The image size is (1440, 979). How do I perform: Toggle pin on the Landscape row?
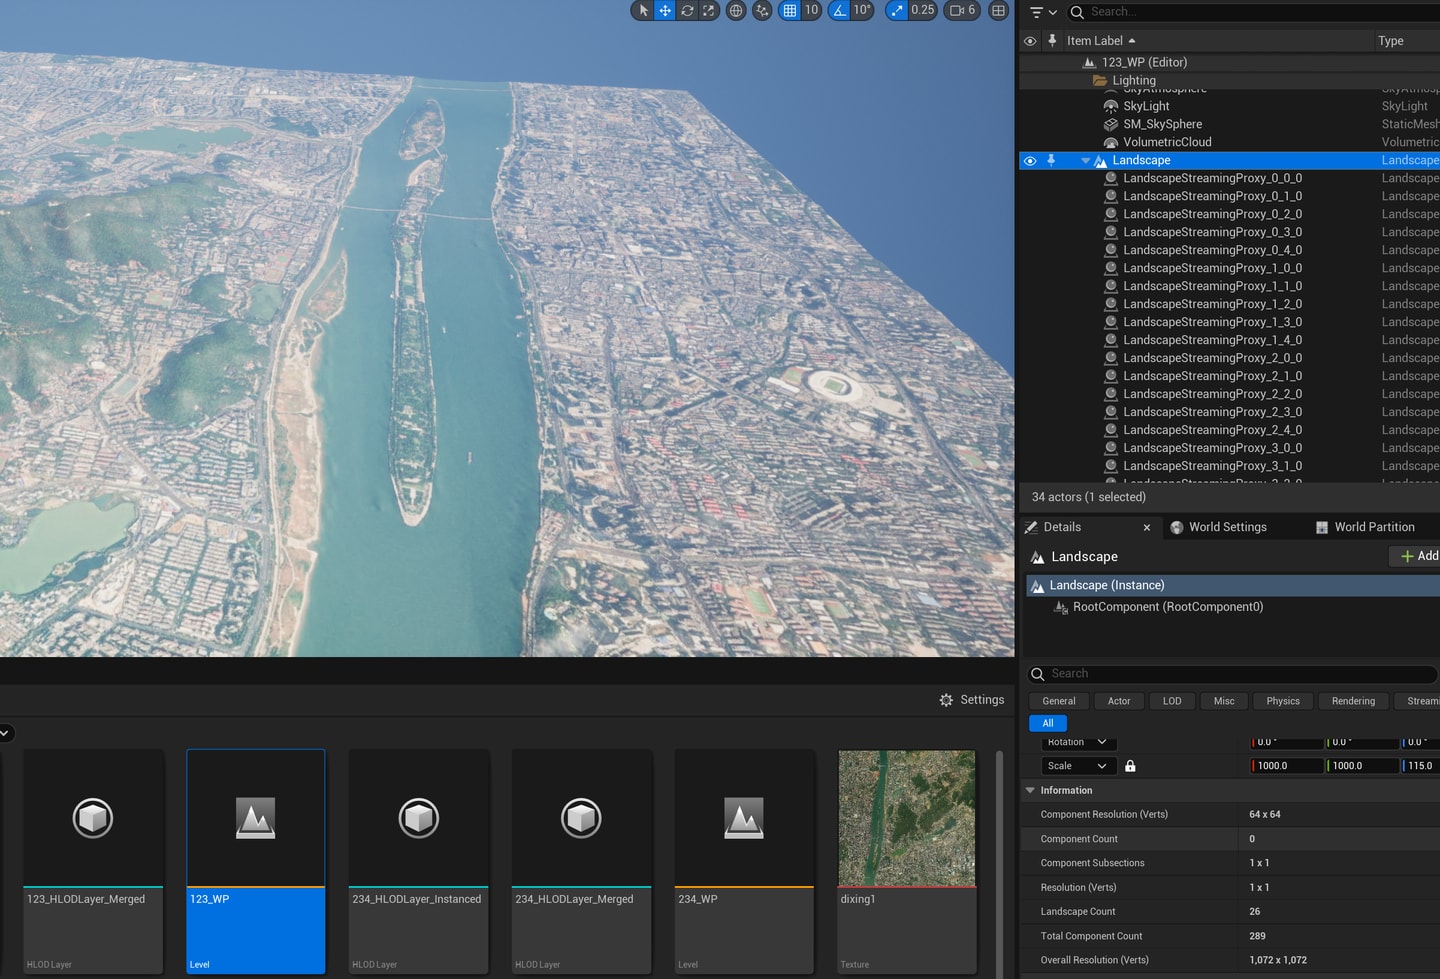(1052, 160)
